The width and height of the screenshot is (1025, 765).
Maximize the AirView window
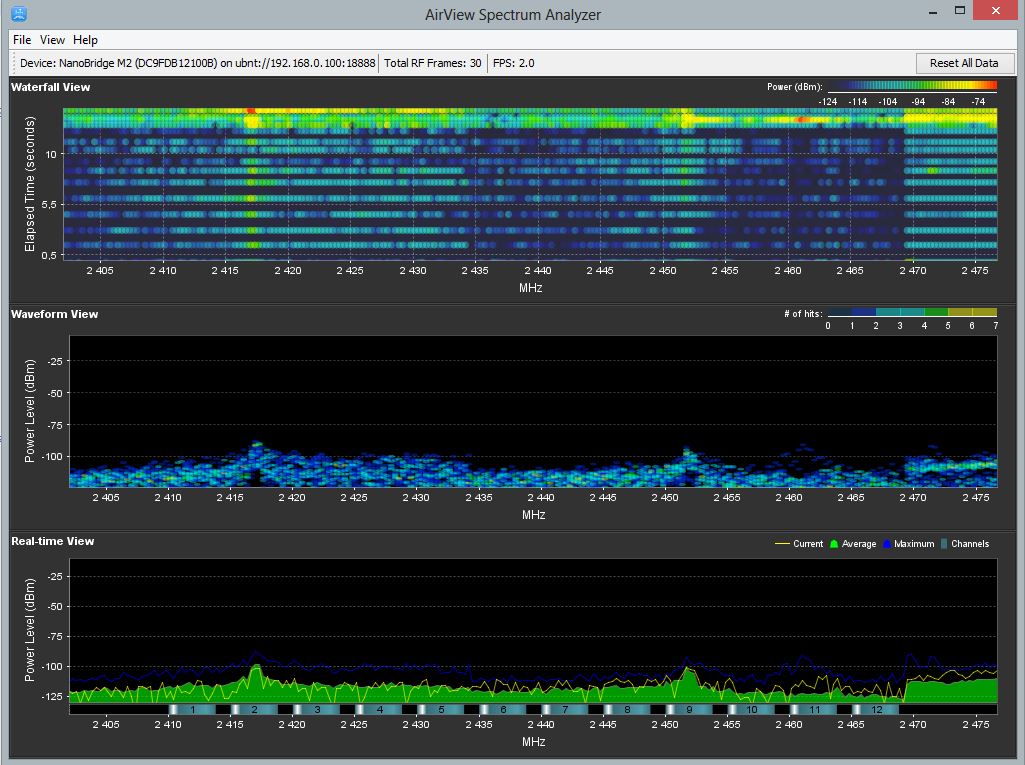[960, 11]
